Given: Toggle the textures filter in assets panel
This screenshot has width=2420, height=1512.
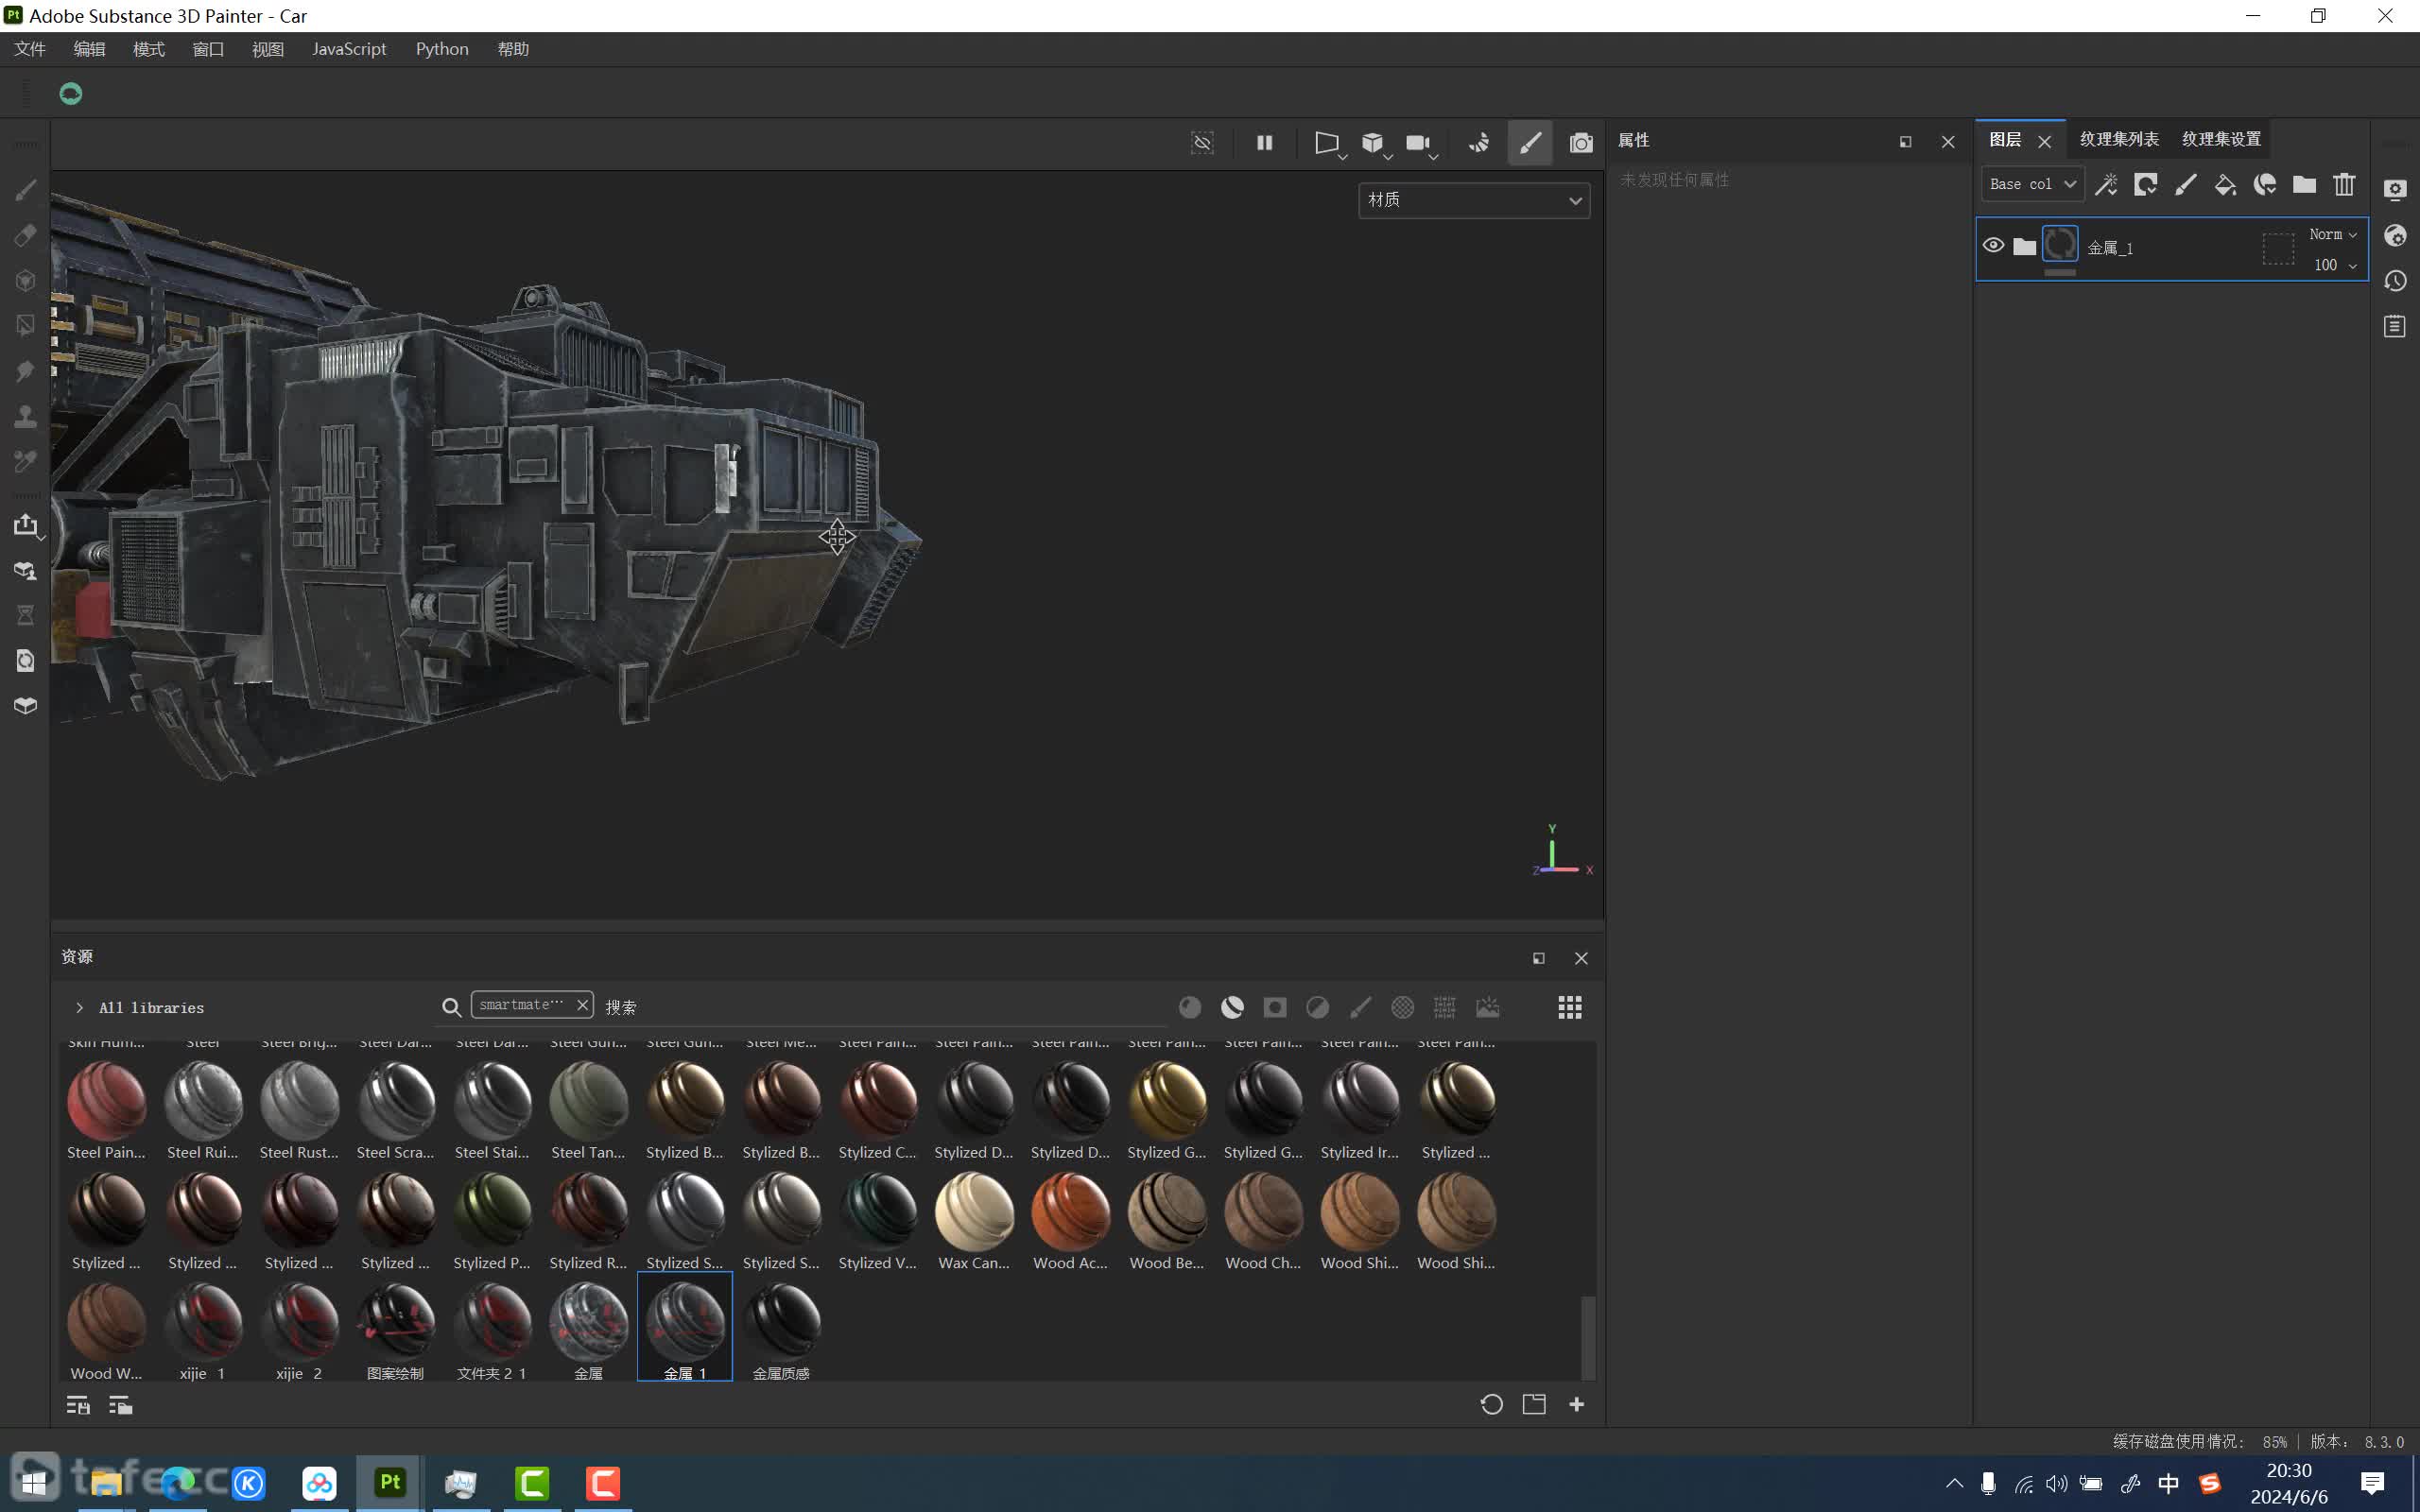Looking at the screenshot, I should click(x=1444, y=1008).
